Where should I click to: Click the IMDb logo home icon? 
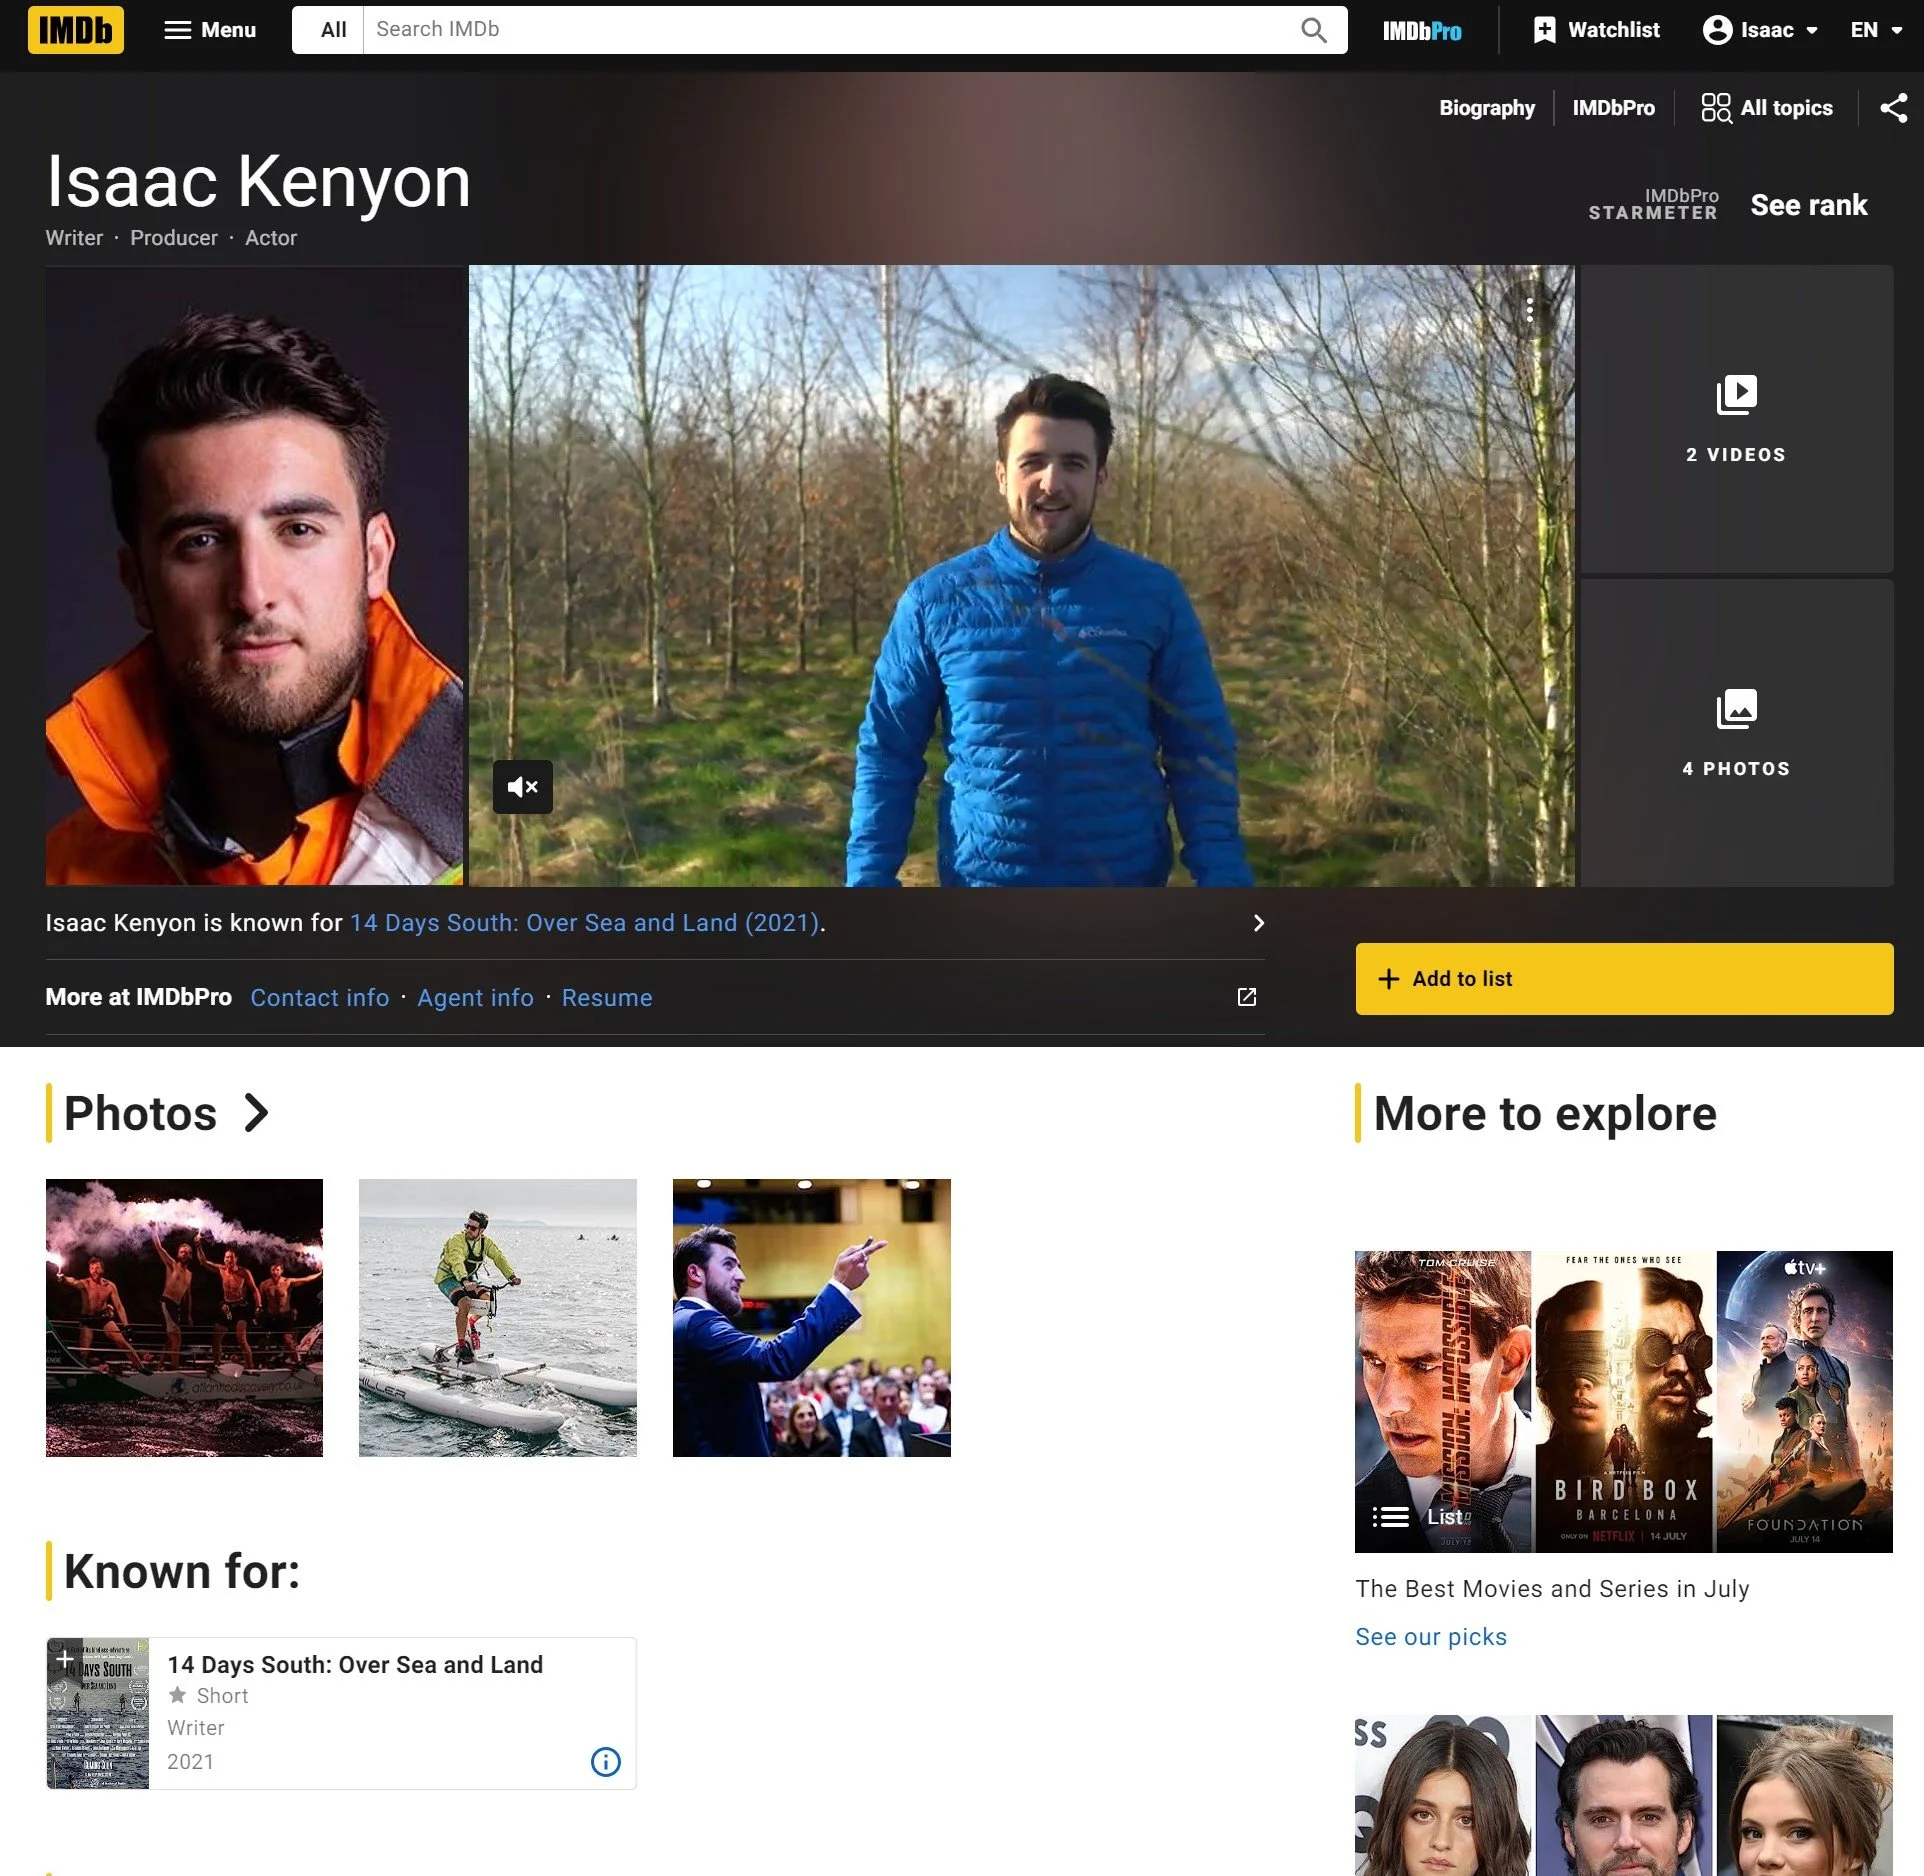click(75, 30)
